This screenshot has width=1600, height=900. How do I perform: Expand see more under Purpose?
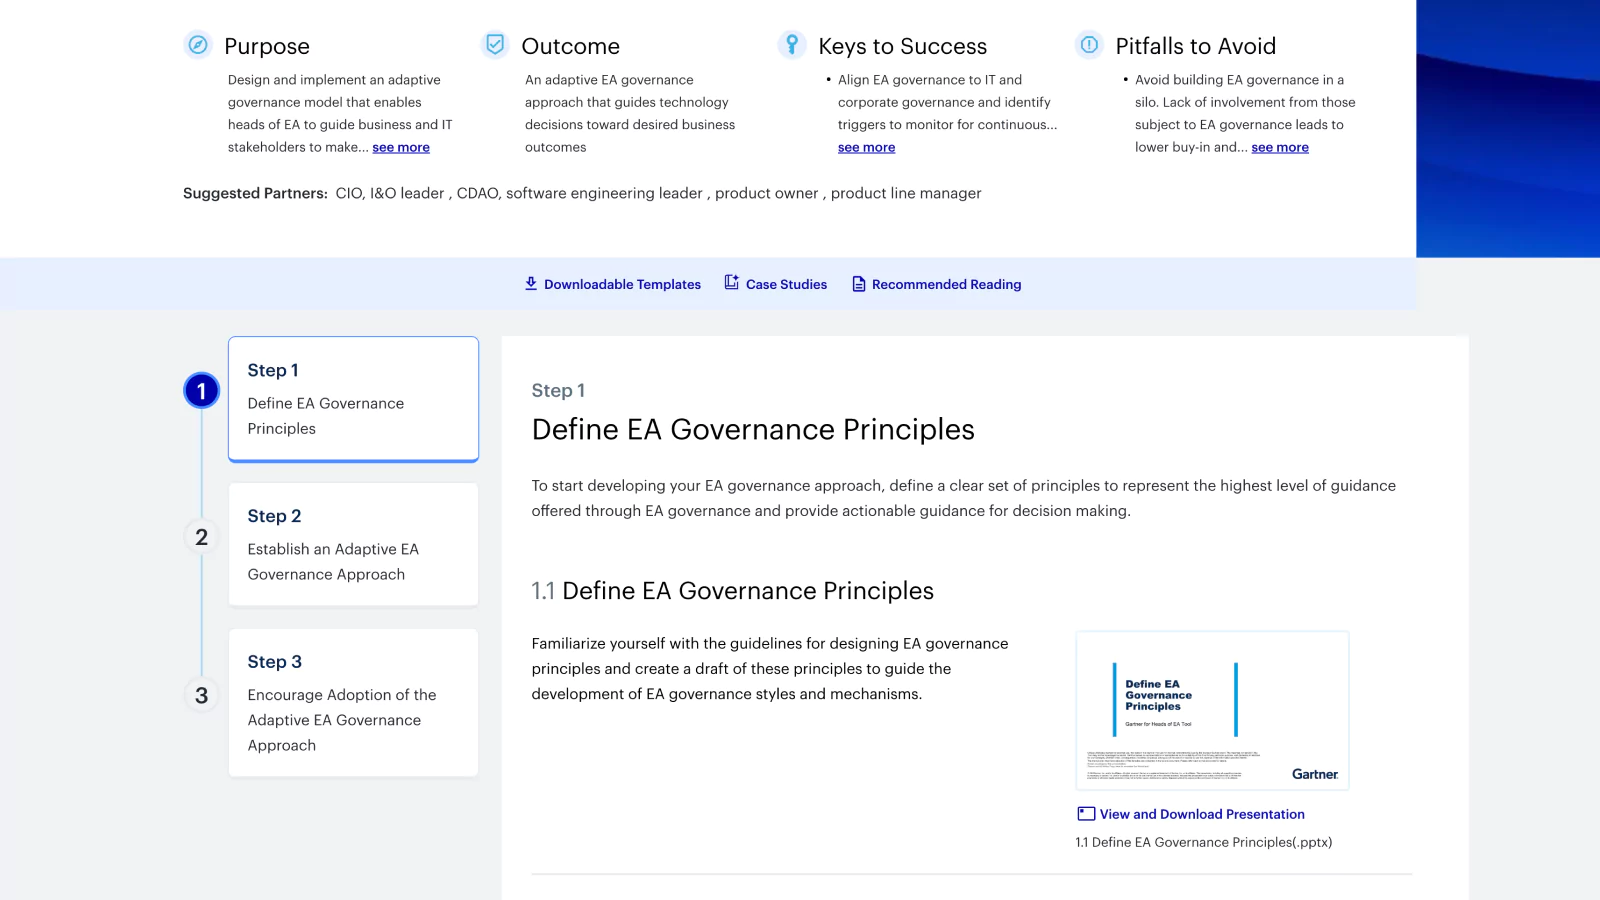[400, 147]
